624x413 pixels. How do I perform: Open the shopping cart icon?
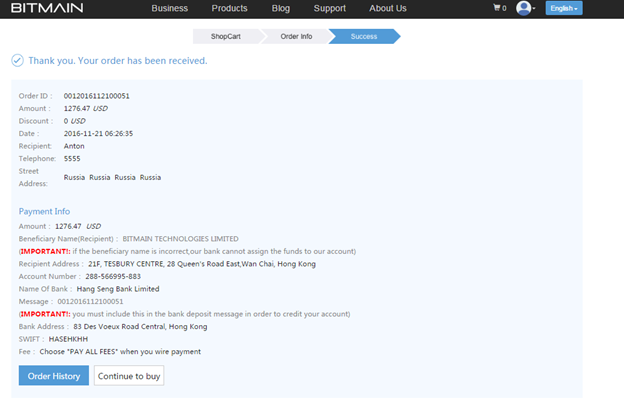[498, 8]
